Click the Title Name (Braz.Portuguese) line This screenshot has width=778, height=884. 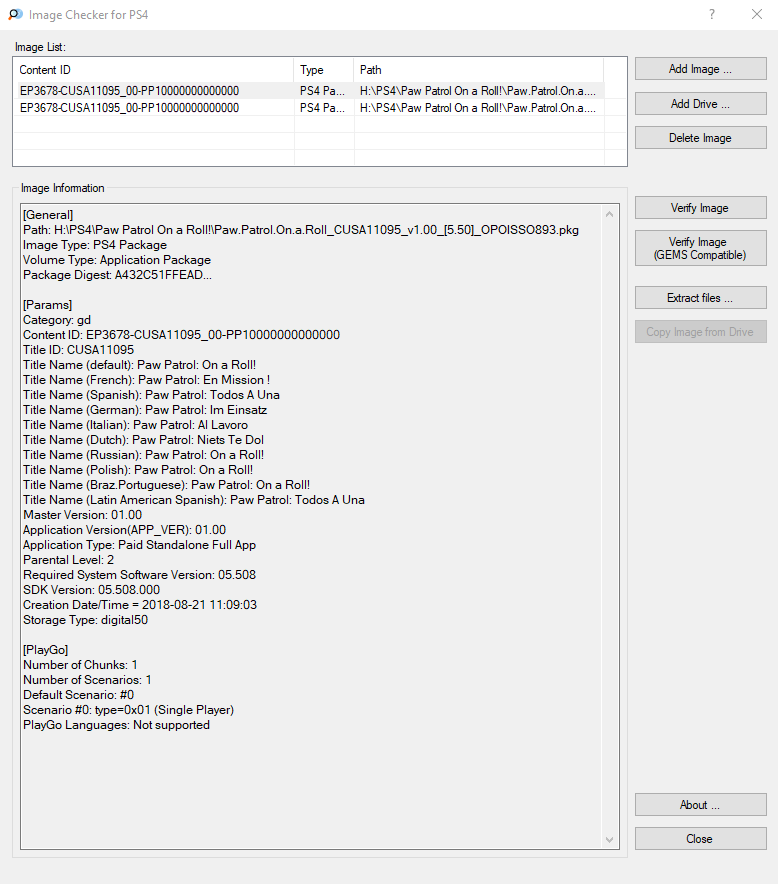click(166, 485)
